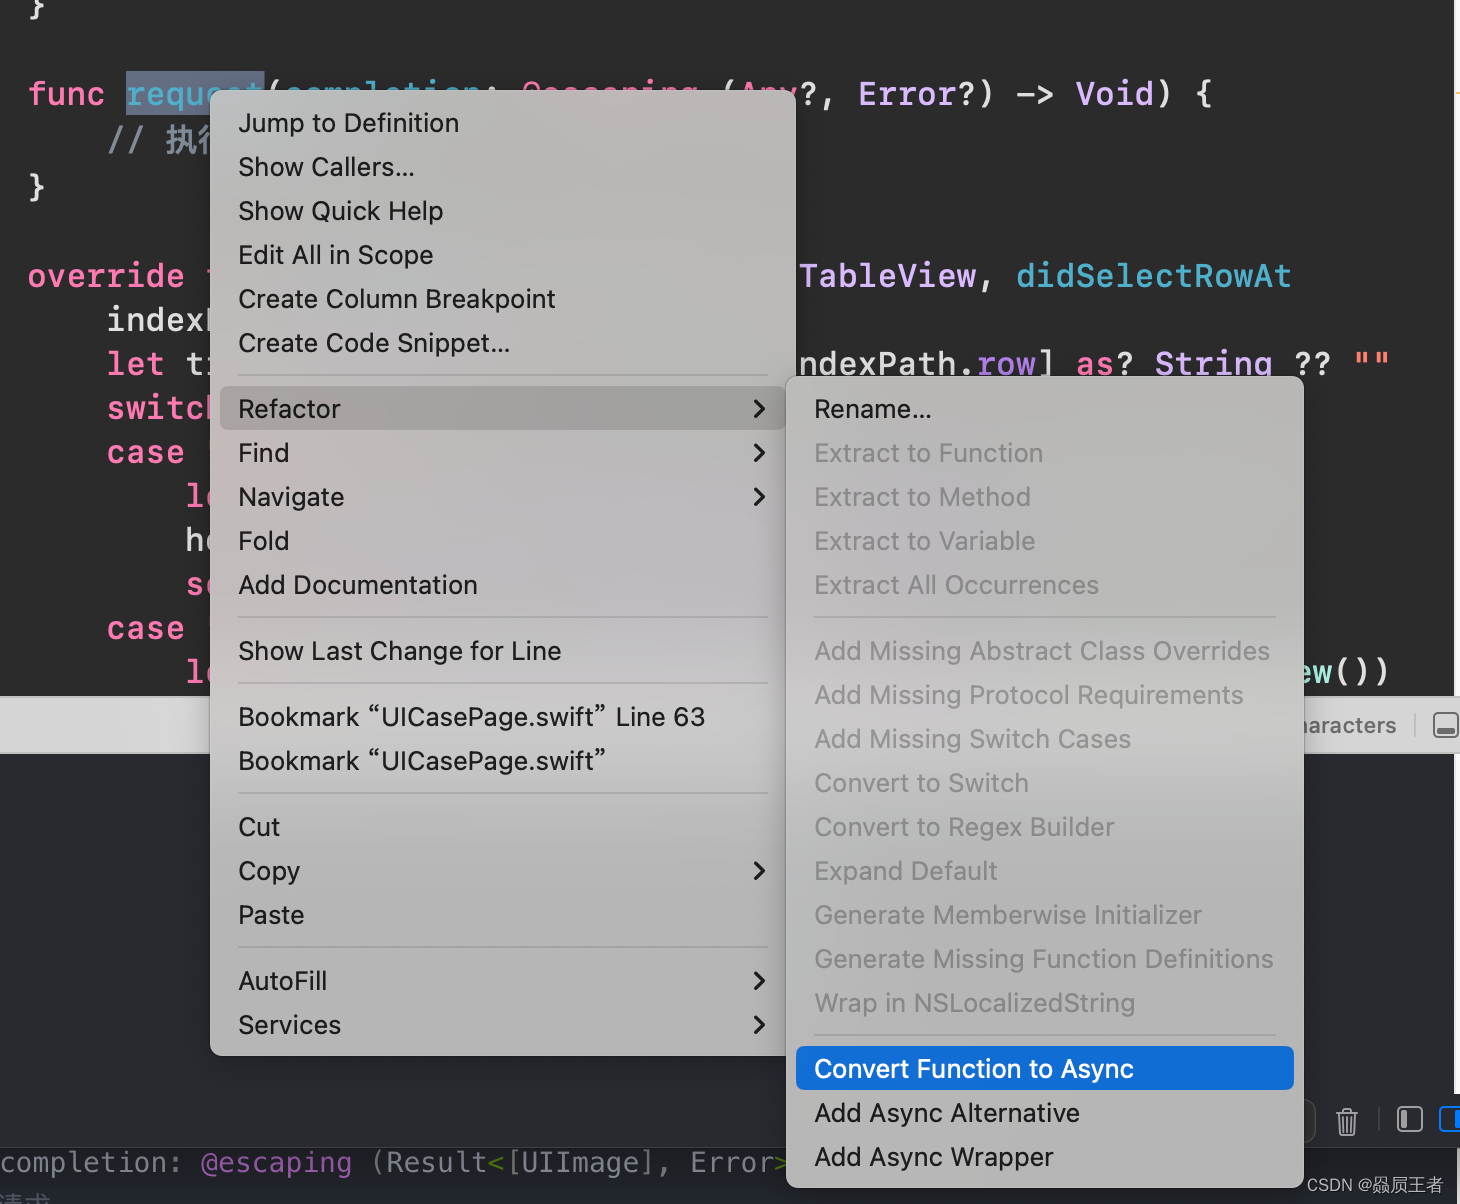Click Add Missing Switch Cases
This screenshot has width=1460, height=1204.
1045,739
